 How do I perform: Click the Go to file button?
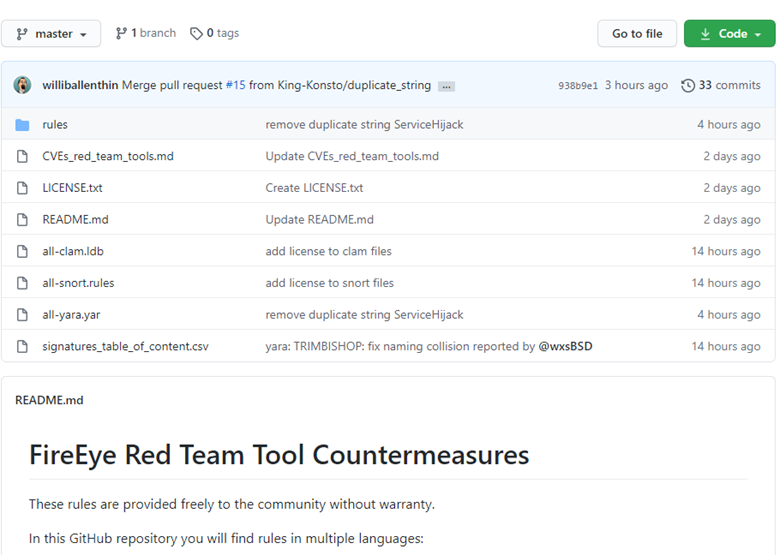[637, 34]
